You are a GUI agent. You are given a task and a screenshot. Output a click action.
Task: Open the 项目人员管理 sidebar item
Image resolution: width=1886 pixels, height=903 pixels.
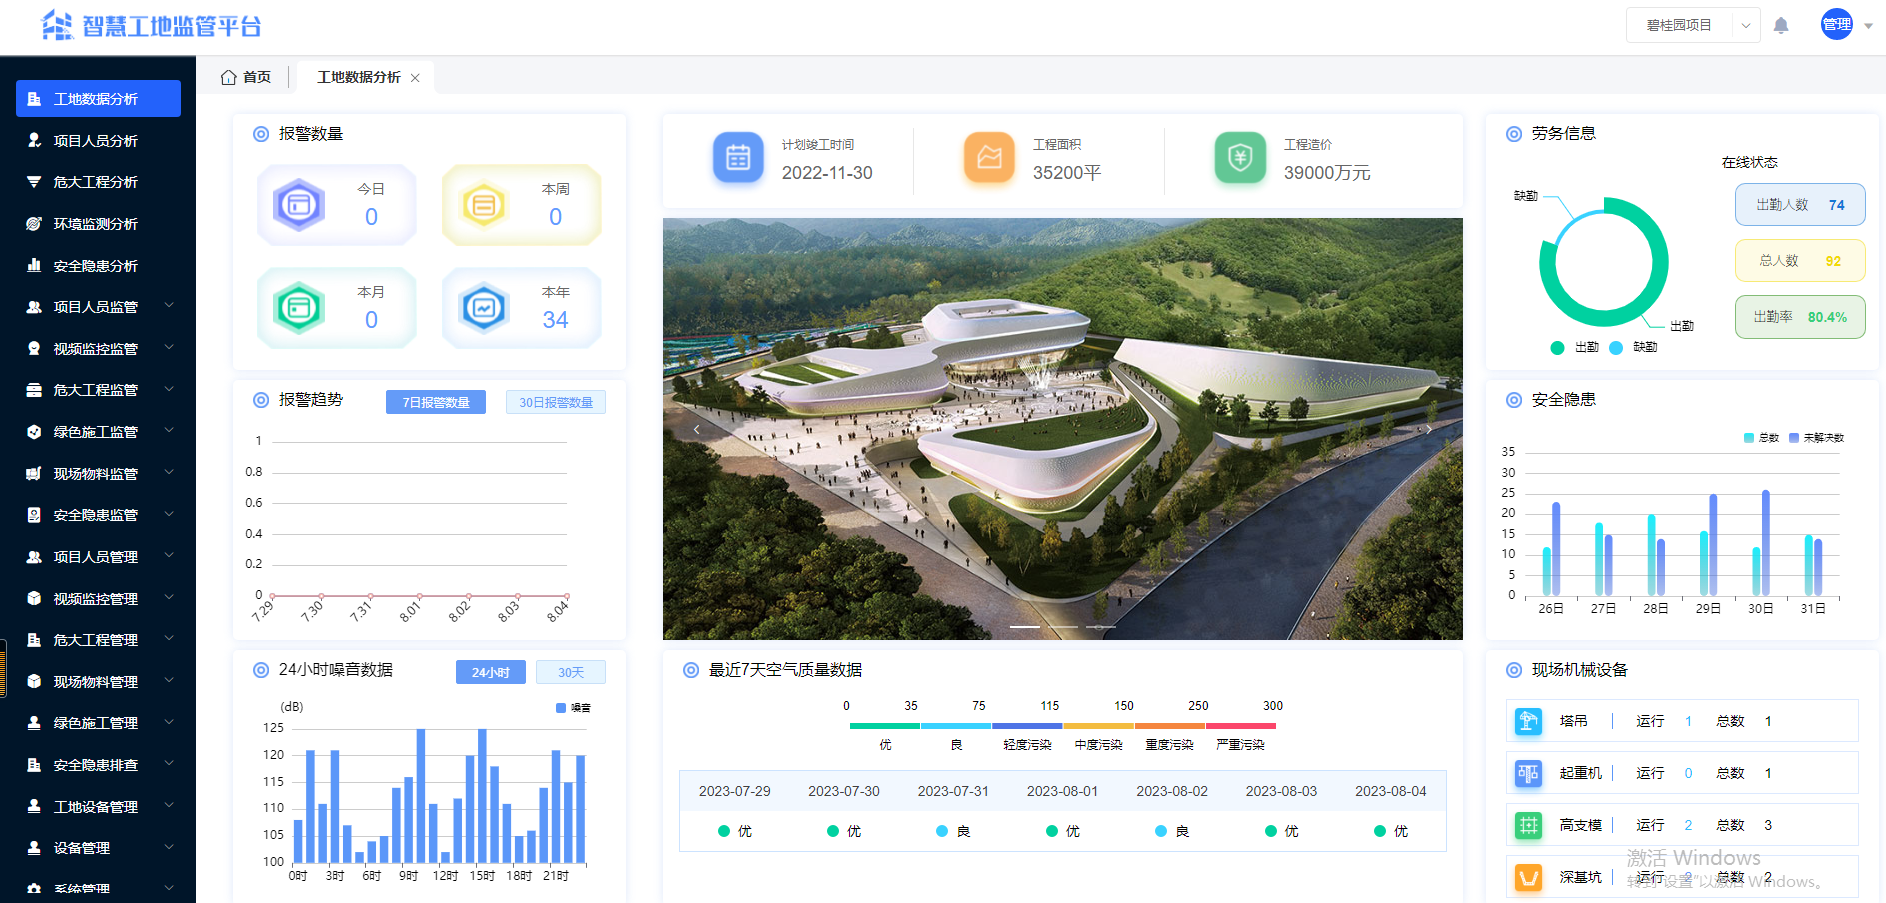[x=98, y=557]
